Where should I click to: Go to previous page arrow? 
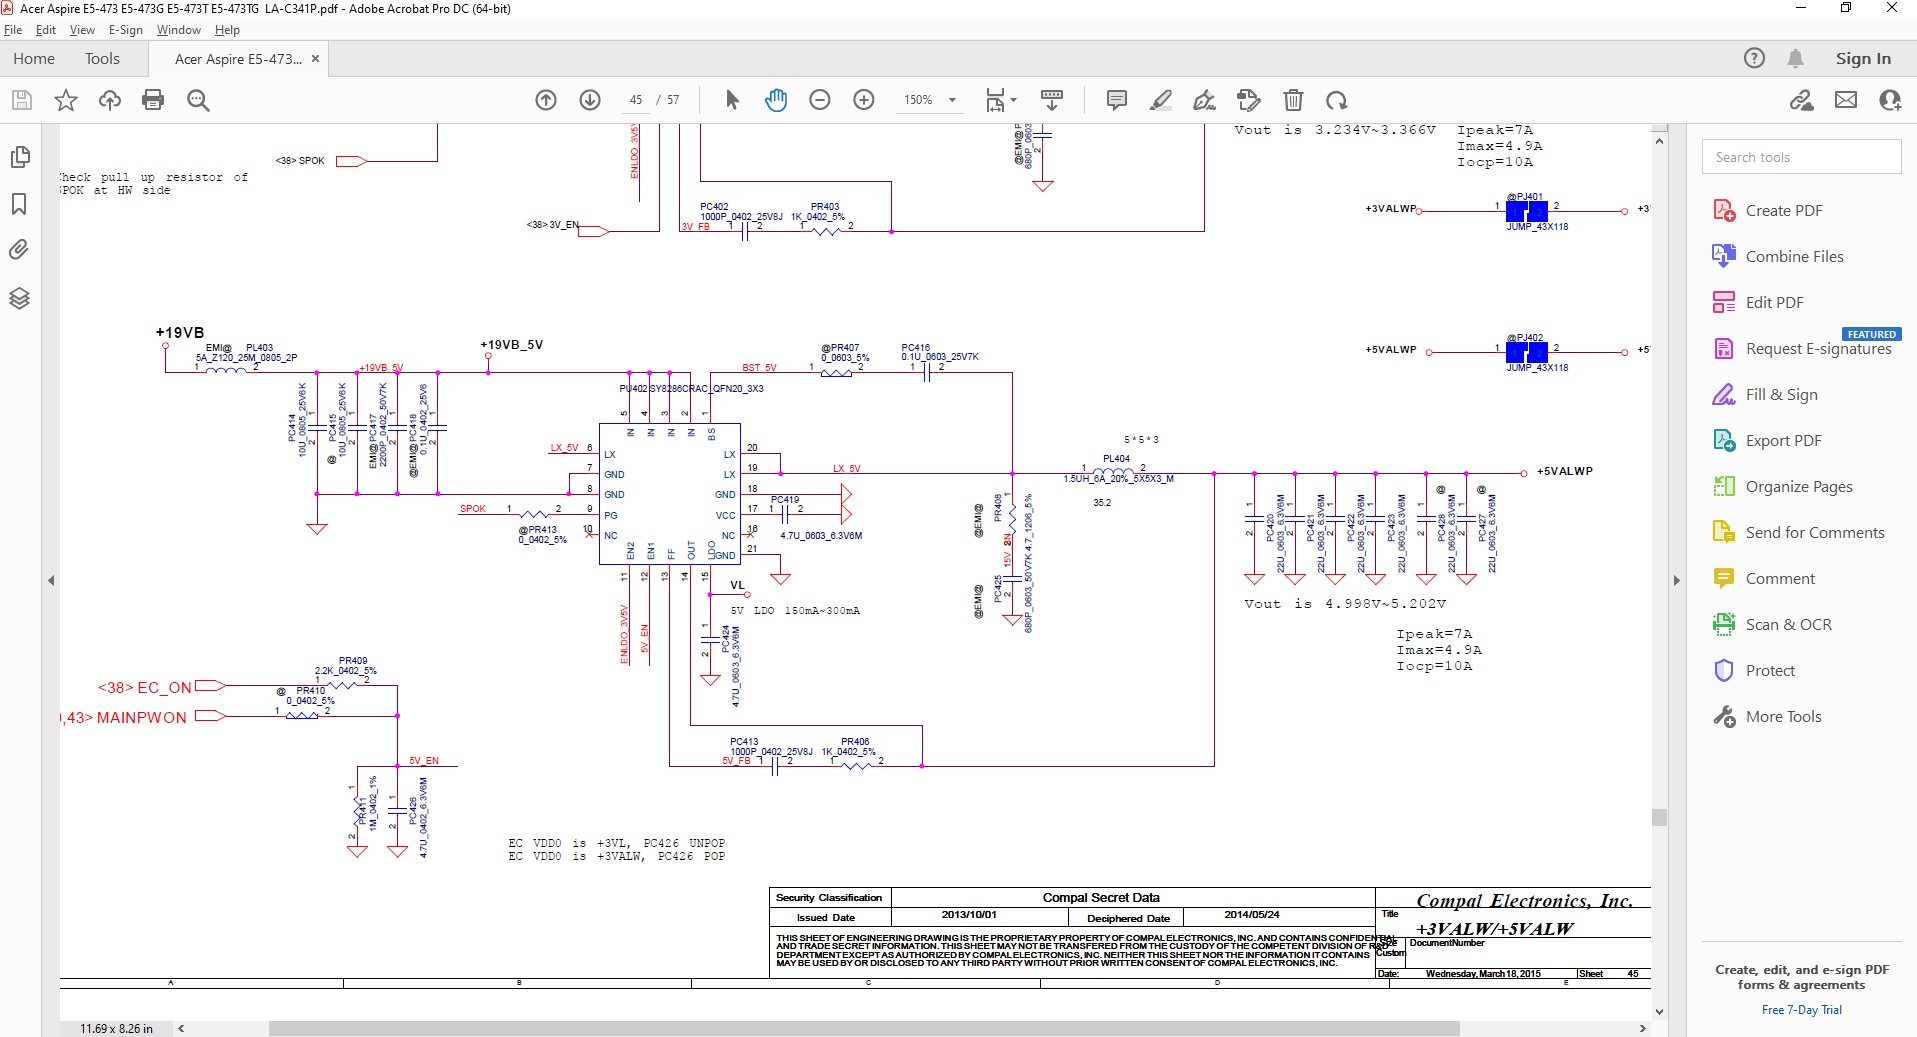pyautogui.click(x=546, y=100)
